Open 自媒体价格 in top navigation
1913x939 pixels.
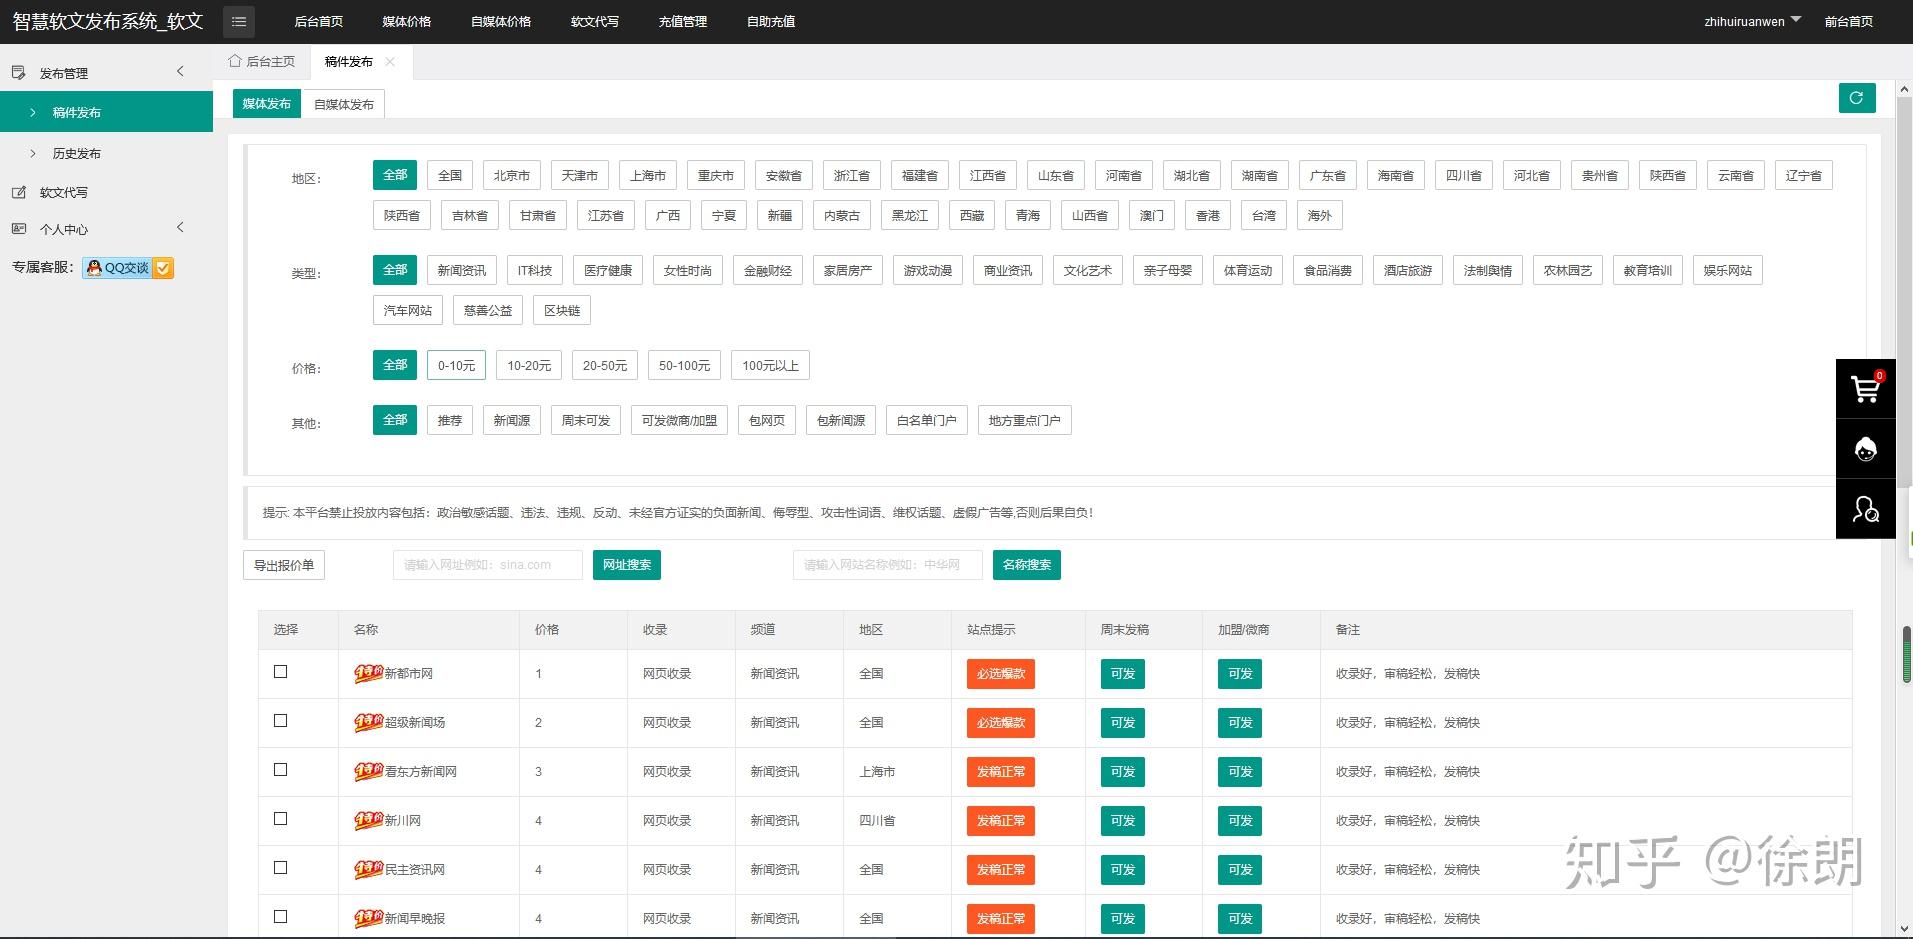tap(501, 21)
